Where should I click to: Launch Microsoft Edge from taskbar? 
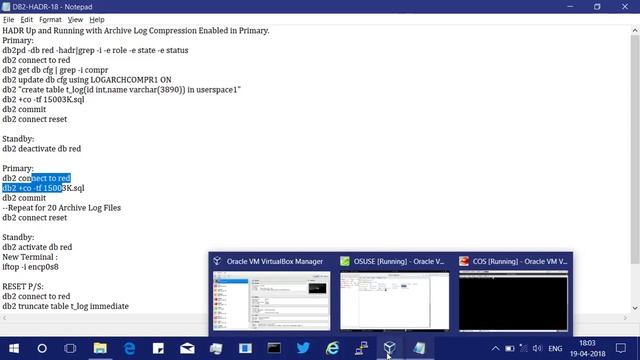(x=129, y=348)
